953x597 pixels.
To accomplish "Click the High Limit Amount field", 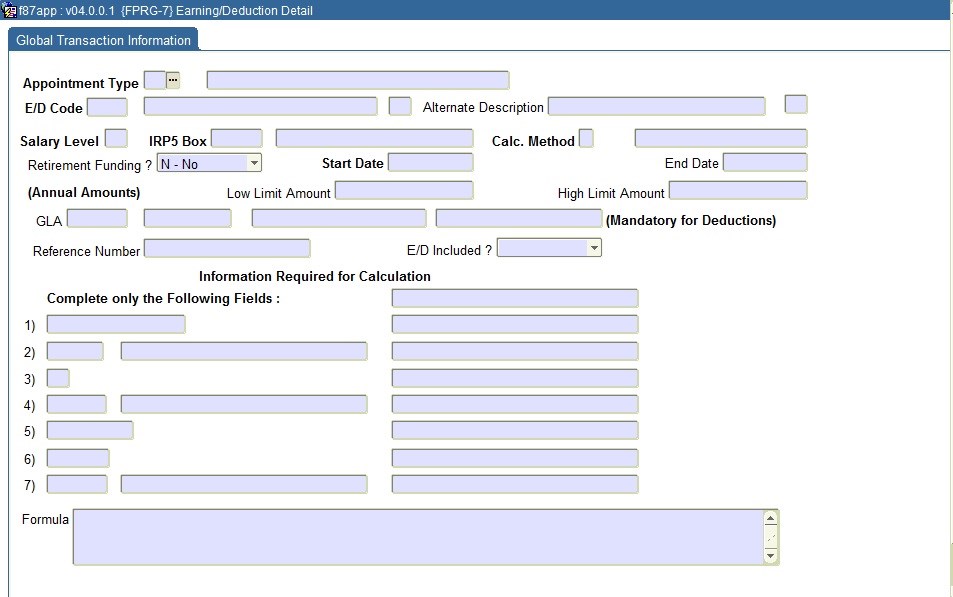I will 737,190.
